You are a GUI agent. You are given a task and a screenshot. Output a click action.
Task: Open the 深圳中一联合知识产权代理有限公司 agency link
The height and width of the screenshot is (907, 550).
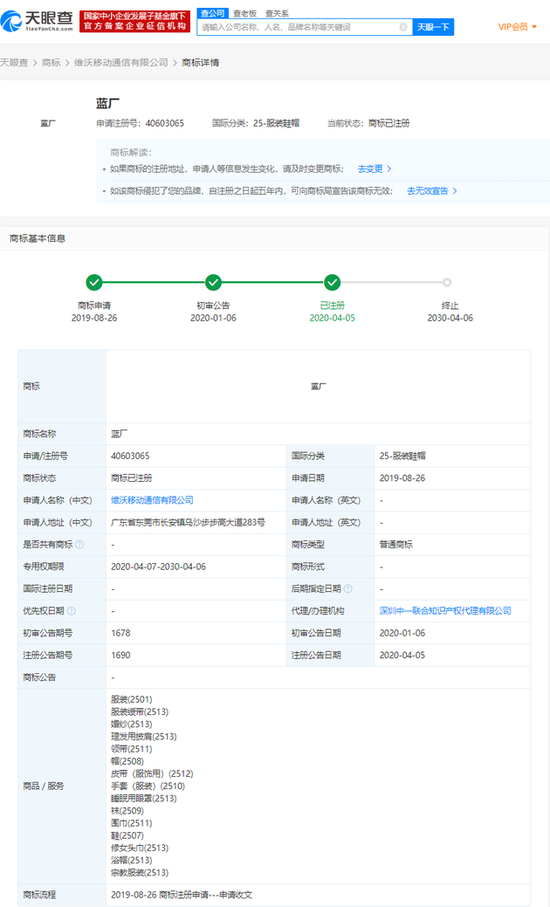point(445,611)
